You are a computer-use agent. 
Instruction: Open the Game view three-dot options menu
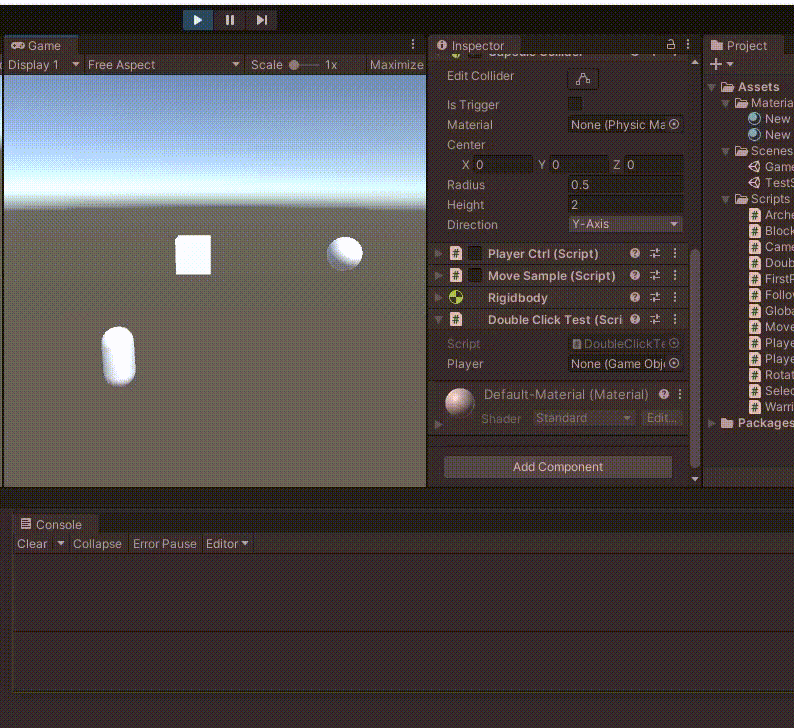coord(413,45)
